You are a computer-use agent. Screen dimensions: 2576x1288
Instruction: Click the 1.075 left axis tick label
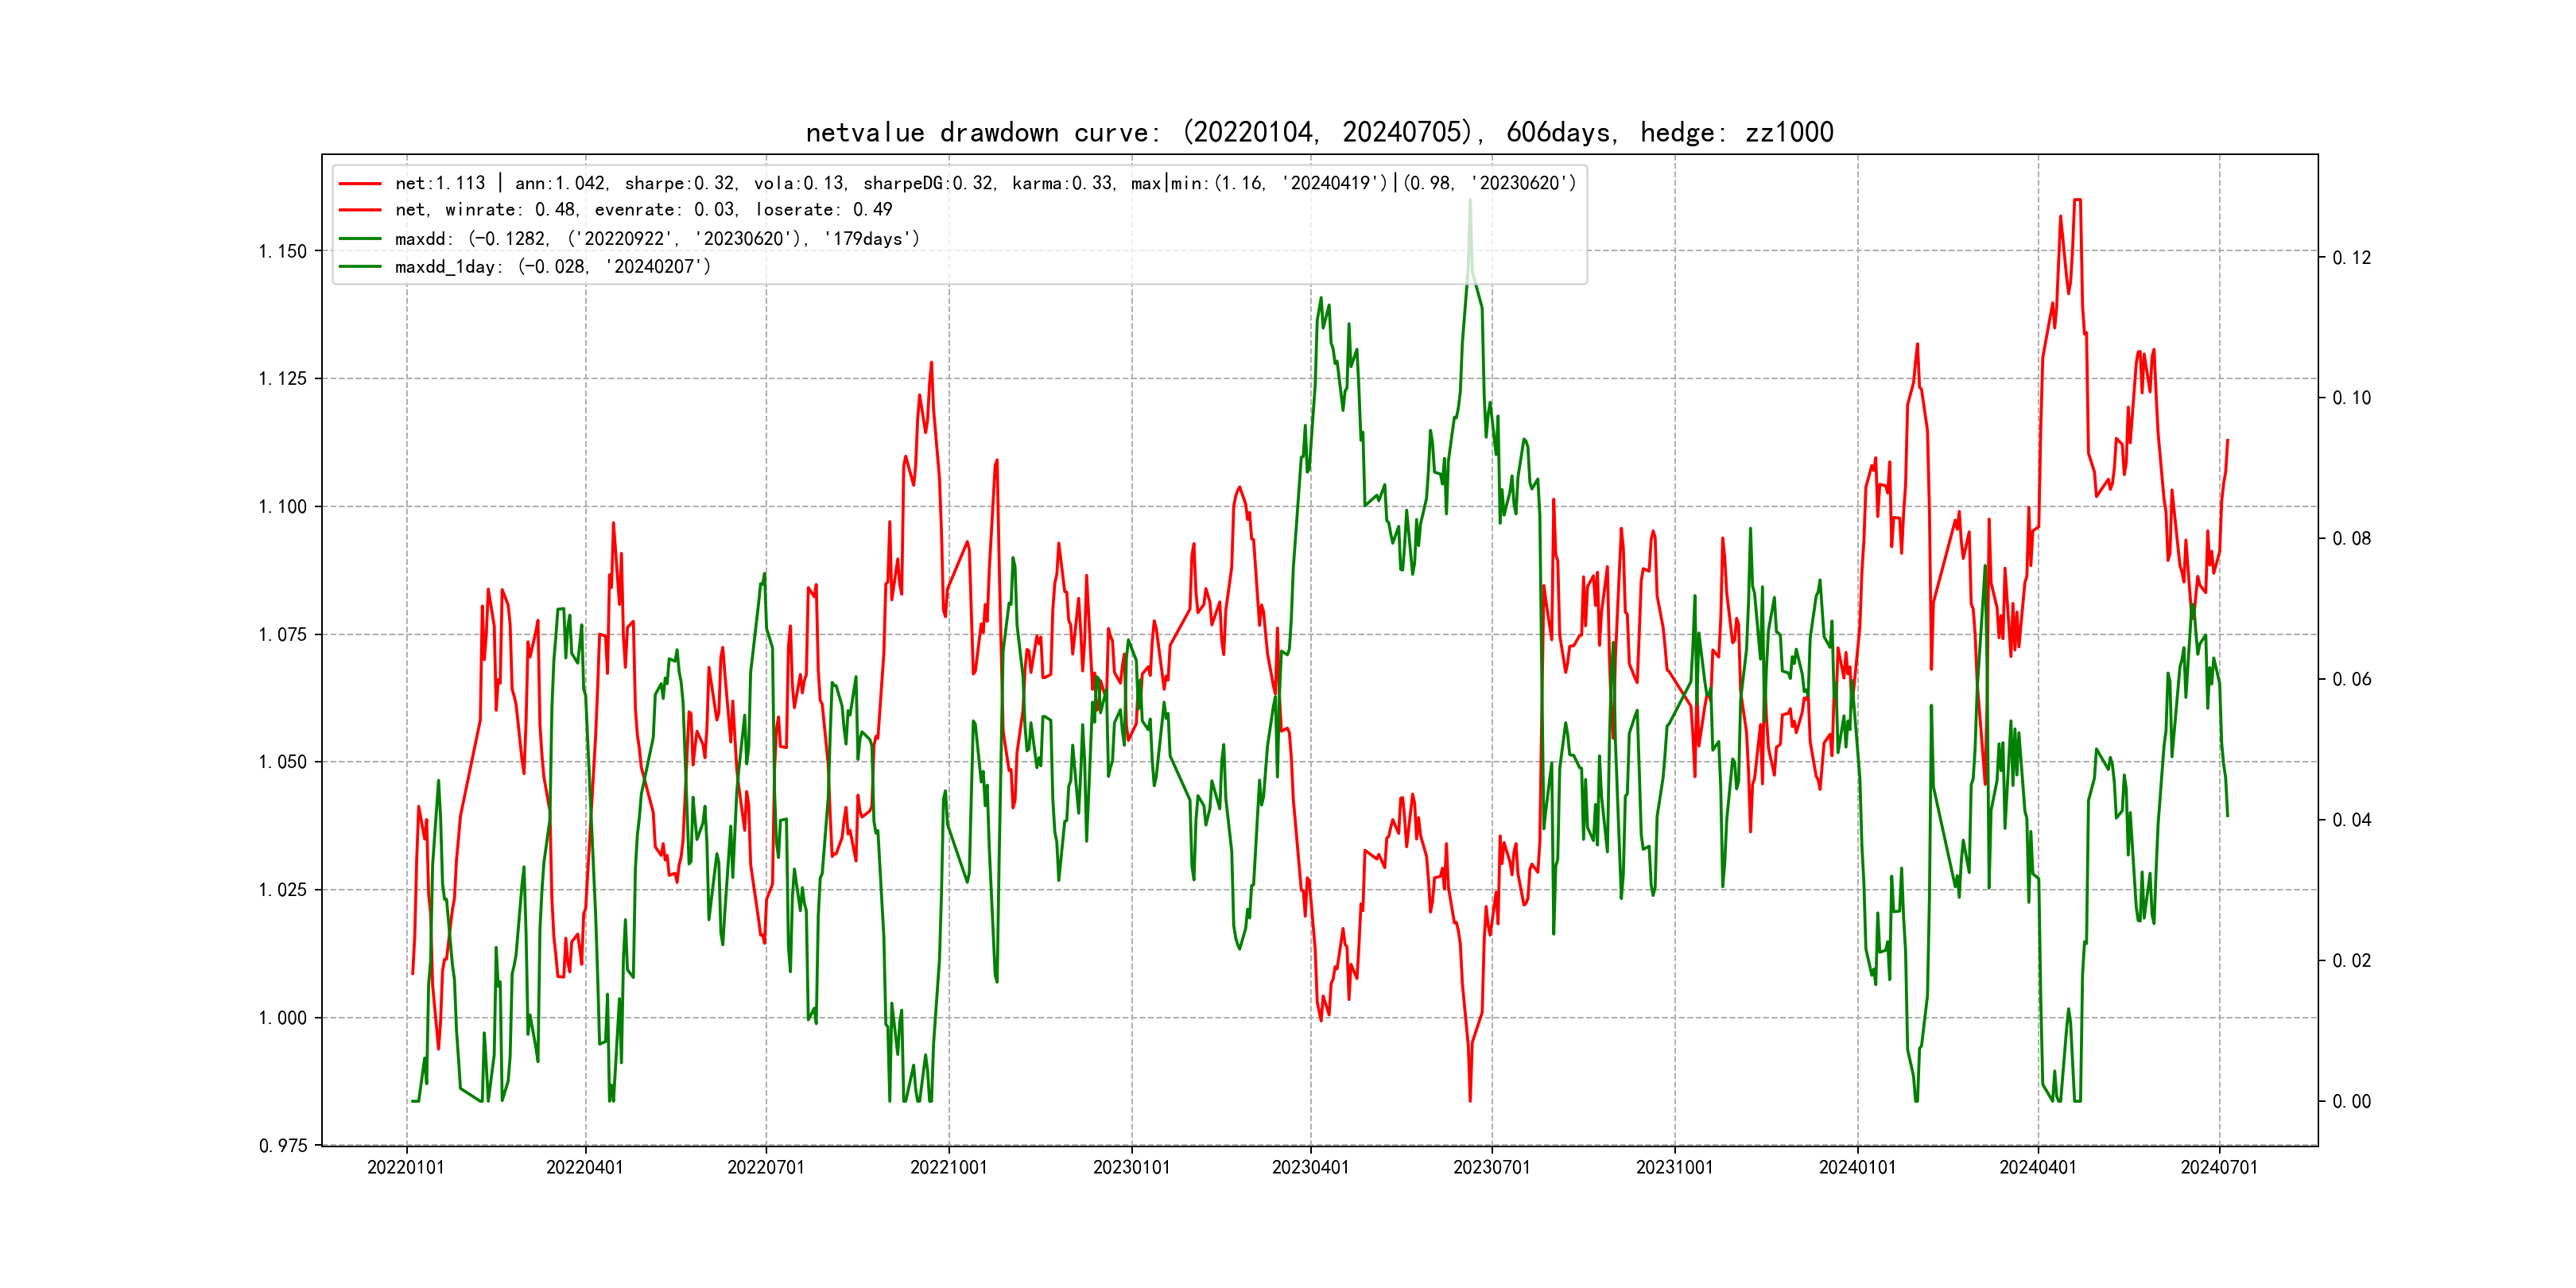pos(283,634)
